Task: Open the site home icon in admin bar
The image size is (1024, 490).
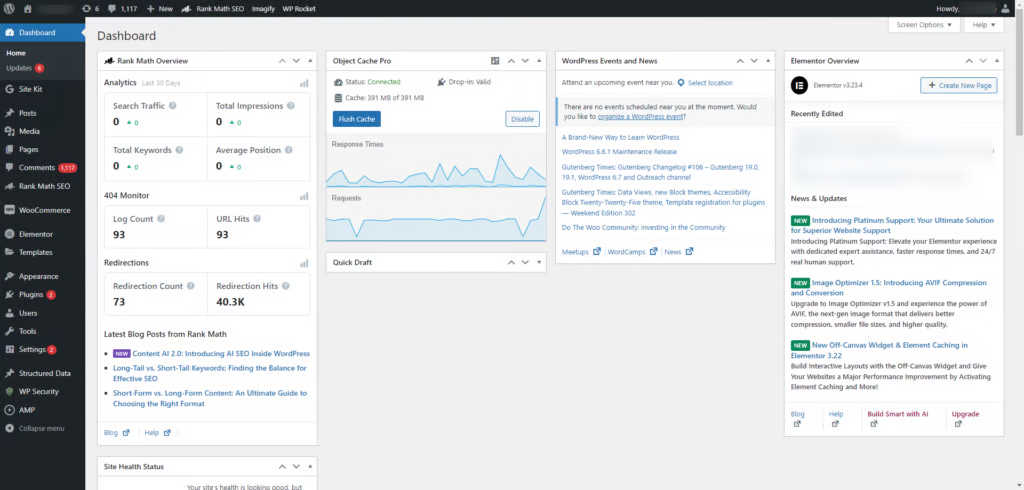Action: 28,8
